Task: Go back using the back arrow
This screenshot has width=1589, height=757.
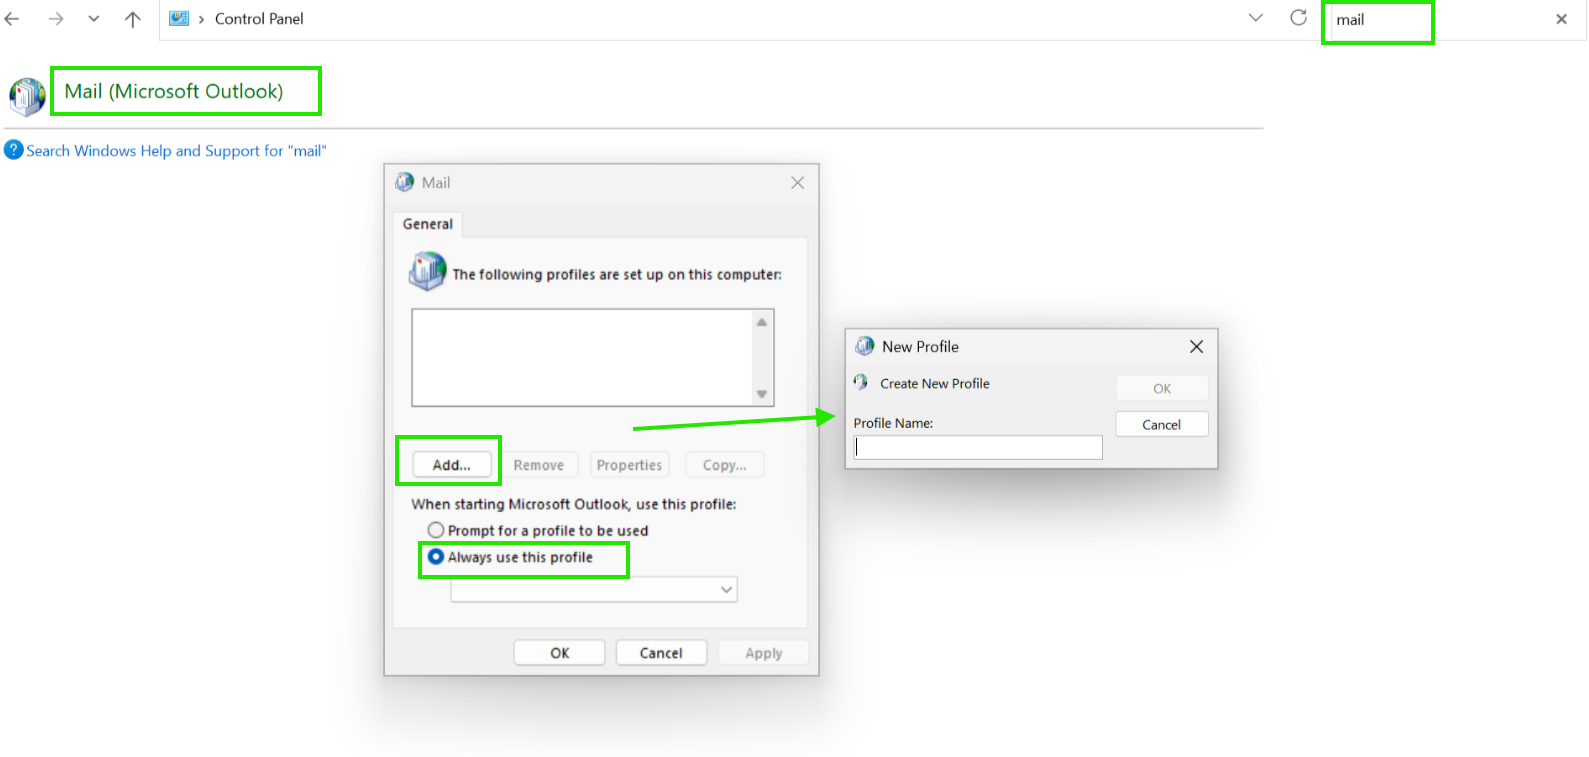Action: 12,19
